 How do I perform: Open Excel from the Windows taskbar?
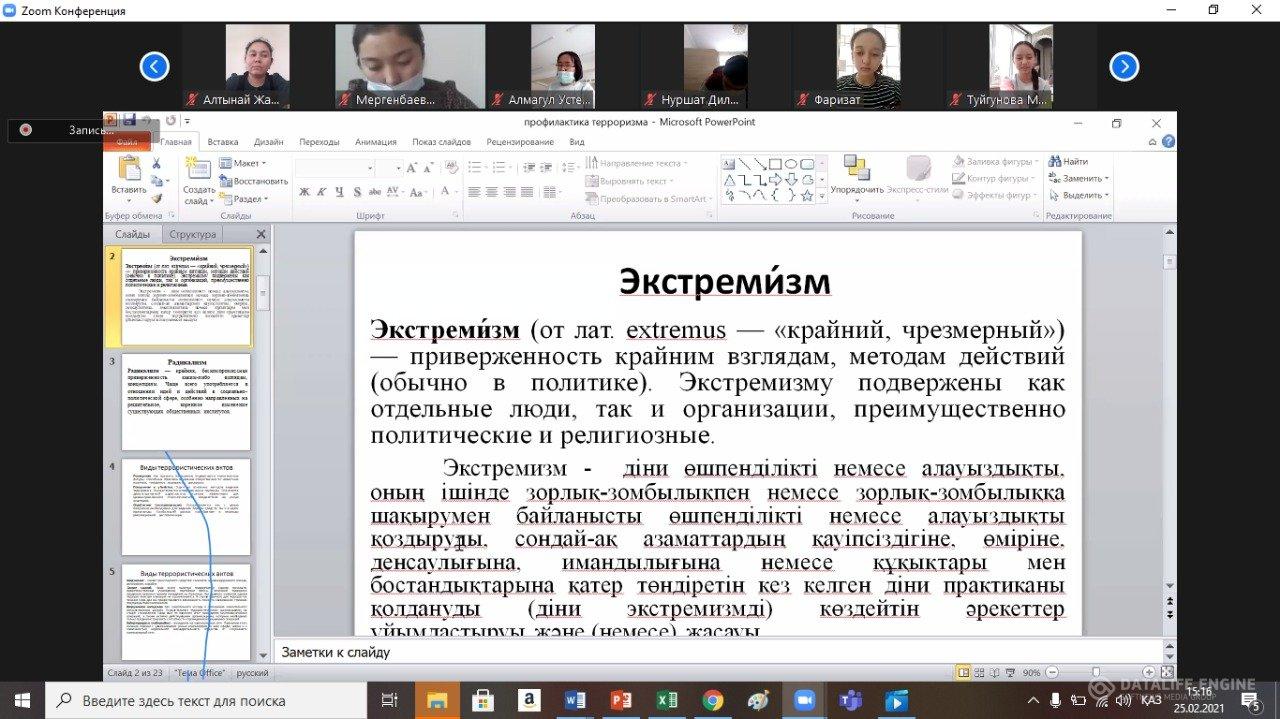click(x=666, y=700)
